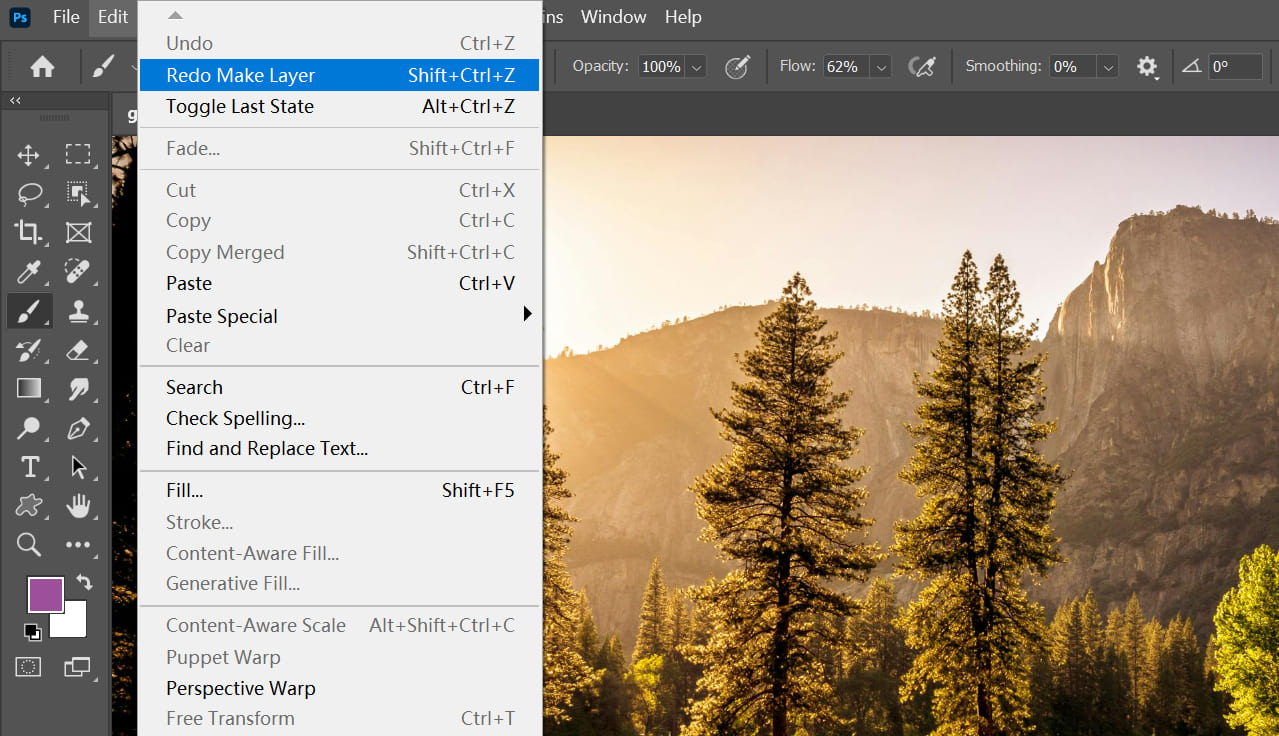Open the Smoothing percentage dropdown
The width and height of the screenshot is (1279, 736).
[1107, 66]
